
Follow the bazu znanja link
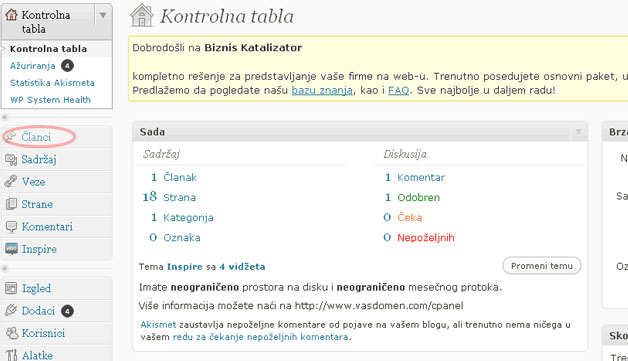pyautogui.click(x=322, y=91)
